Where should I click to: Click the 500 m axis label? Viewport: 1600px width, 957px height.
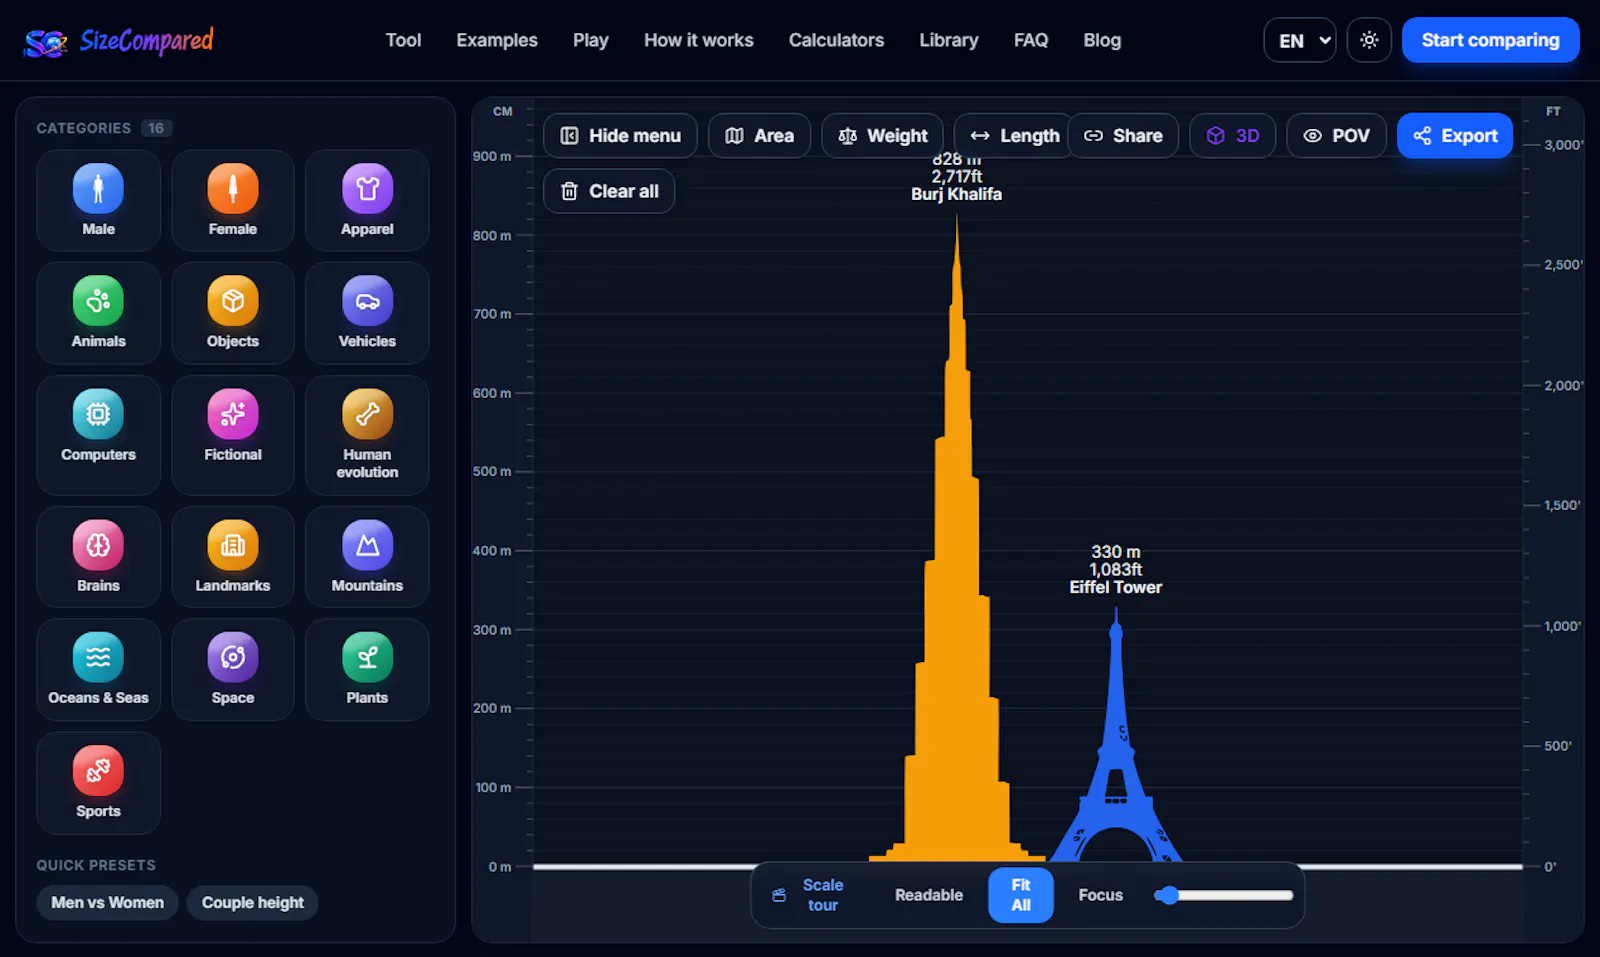[492, 471]
